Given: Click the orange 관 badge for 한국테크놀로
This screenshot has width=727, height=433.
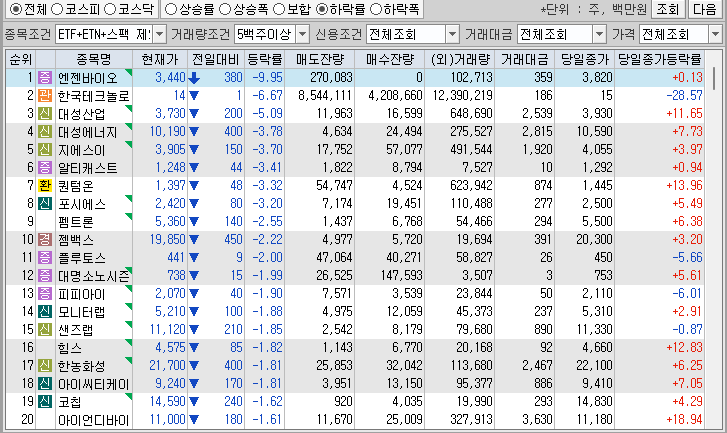Looking at the screenshot, I should click(45, 96).
